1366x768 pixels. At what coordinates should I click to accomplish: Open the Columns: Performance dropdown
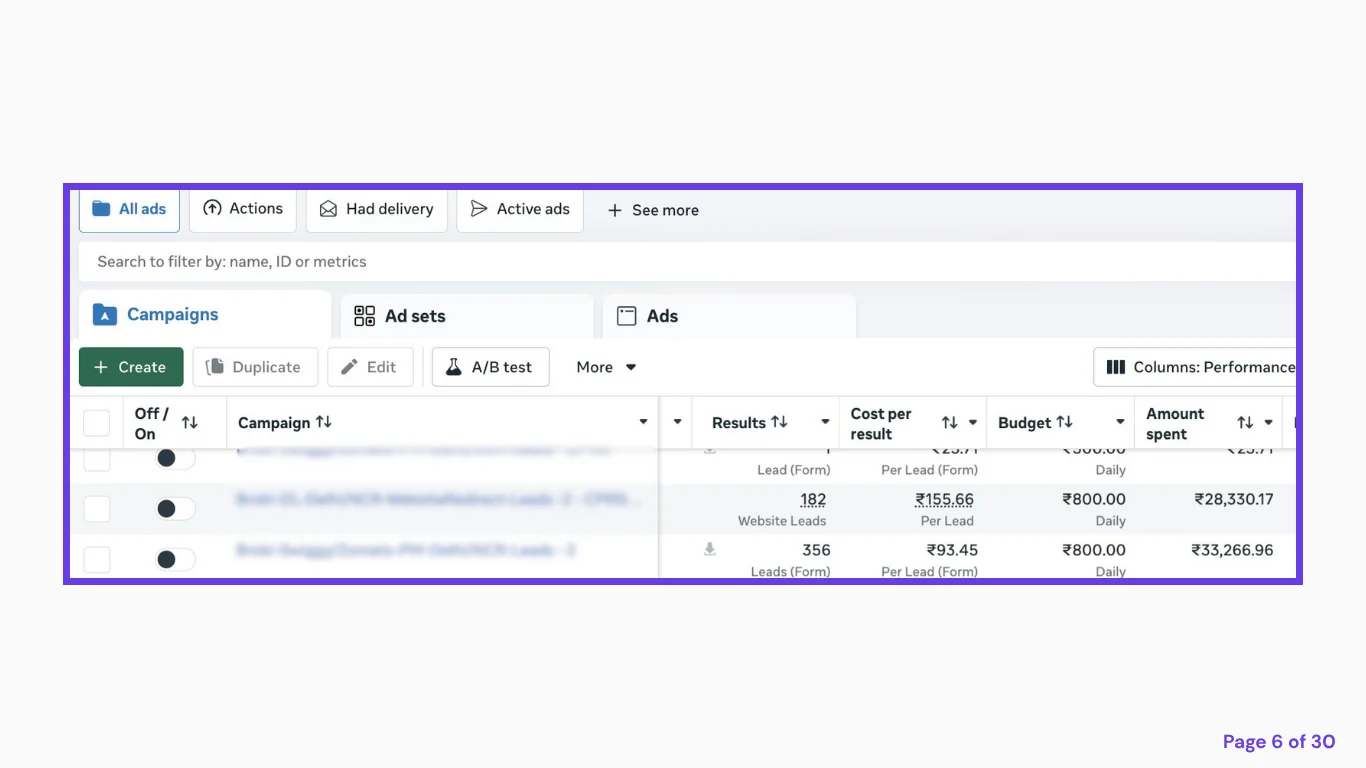[x=1195, y=367]
